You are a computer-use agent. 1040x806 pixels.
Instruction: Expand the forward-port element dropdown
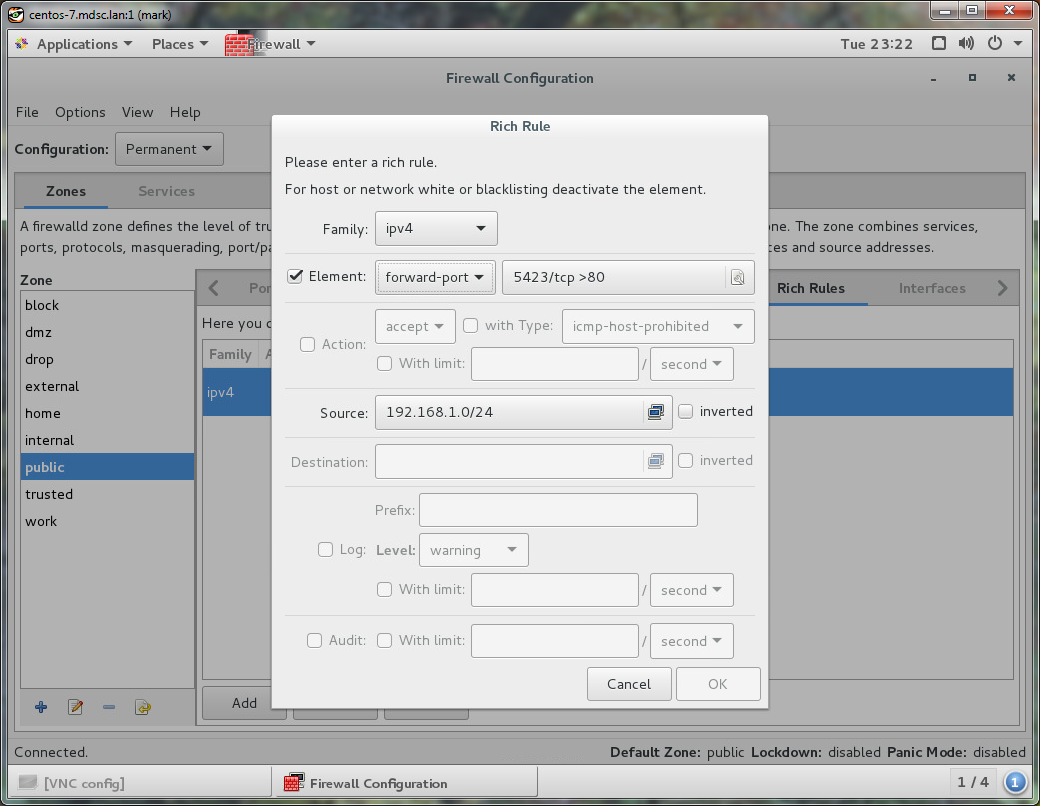click(435, 277)
